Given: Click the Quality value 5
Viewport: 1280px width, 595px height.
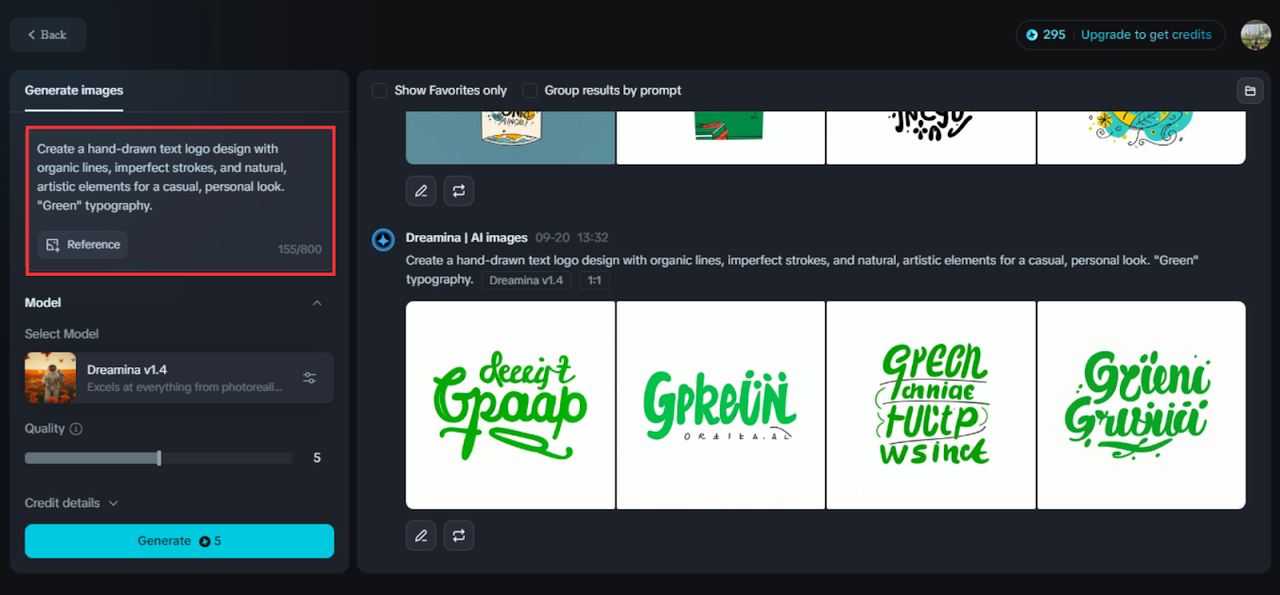Looking at the screenshot, I should pos(317,458).
